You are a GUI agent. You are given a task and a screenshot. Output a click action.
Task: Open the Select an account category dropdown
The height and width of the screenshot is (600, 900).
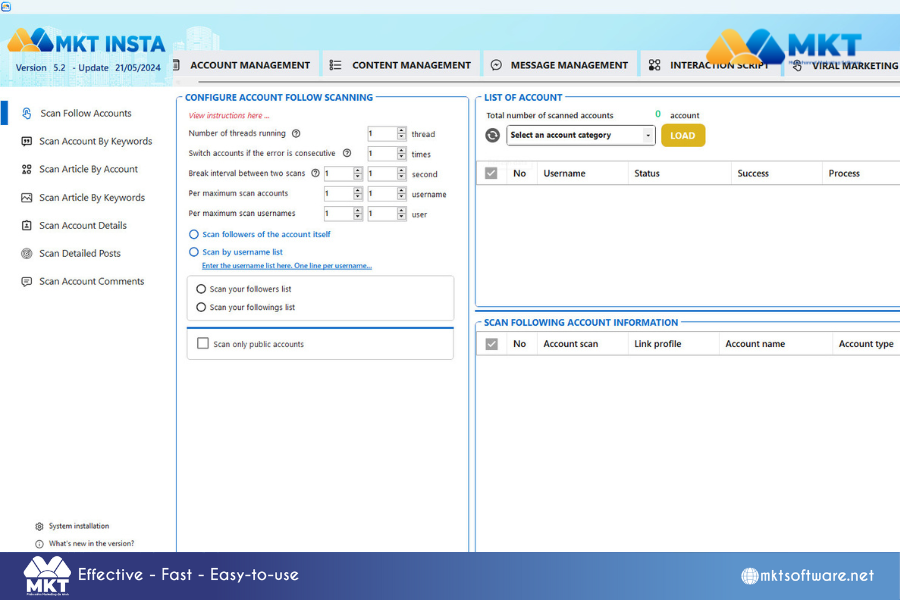(x=580, y=136)
